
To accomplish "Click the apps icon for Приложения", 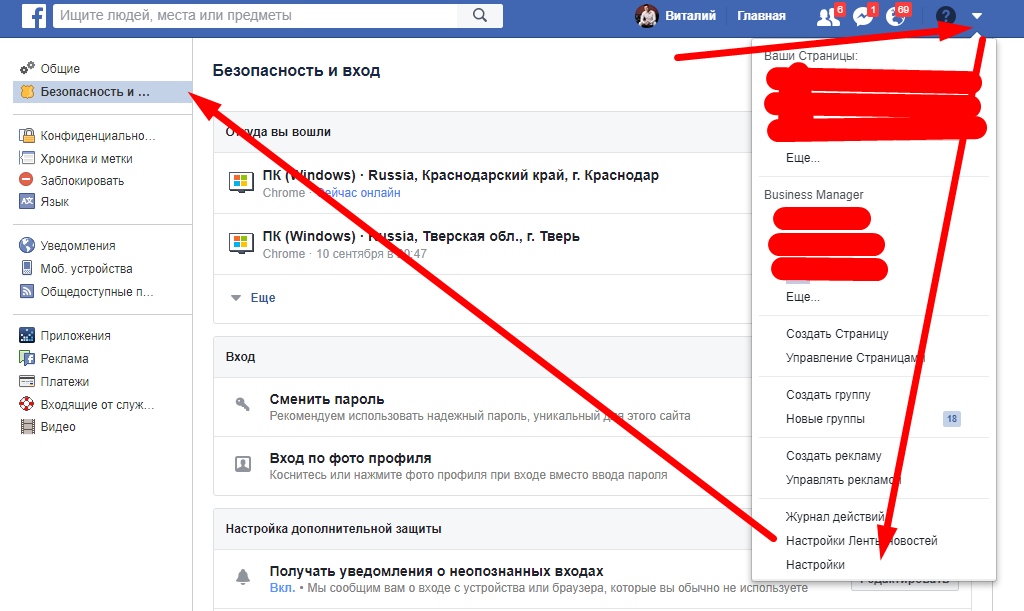I will (x=27, y=335).
